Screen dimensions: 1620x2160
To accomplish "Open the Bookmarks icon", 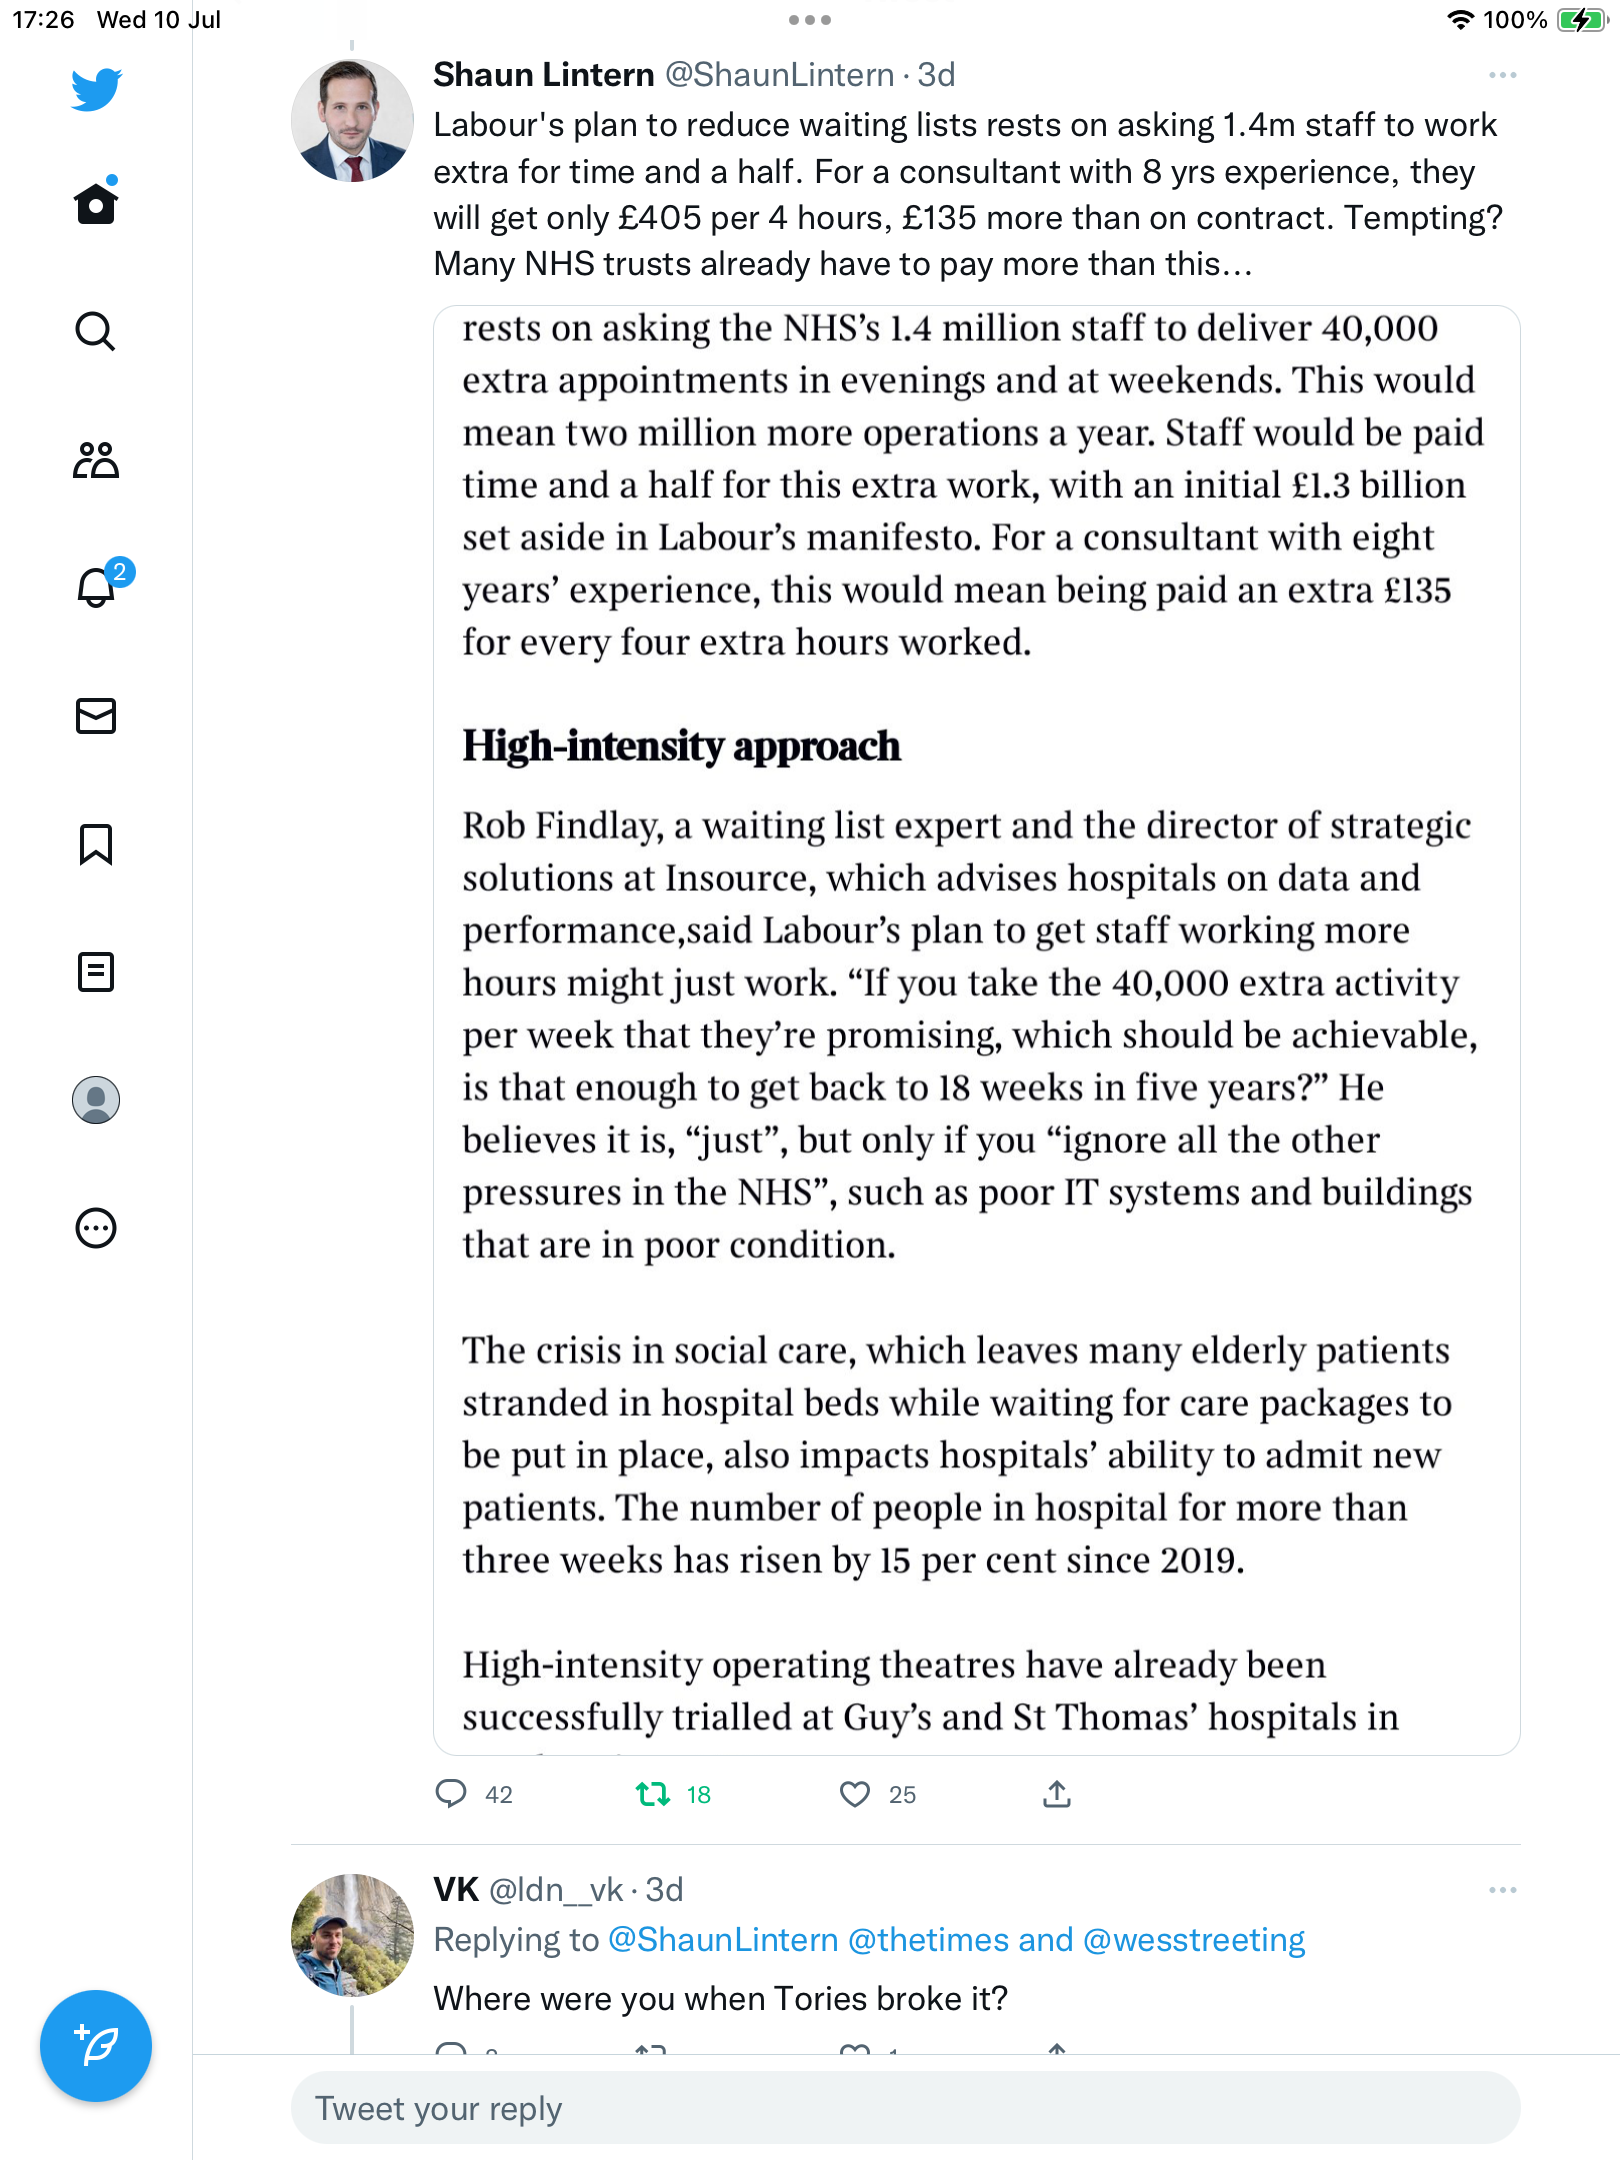I will [96, 844].
